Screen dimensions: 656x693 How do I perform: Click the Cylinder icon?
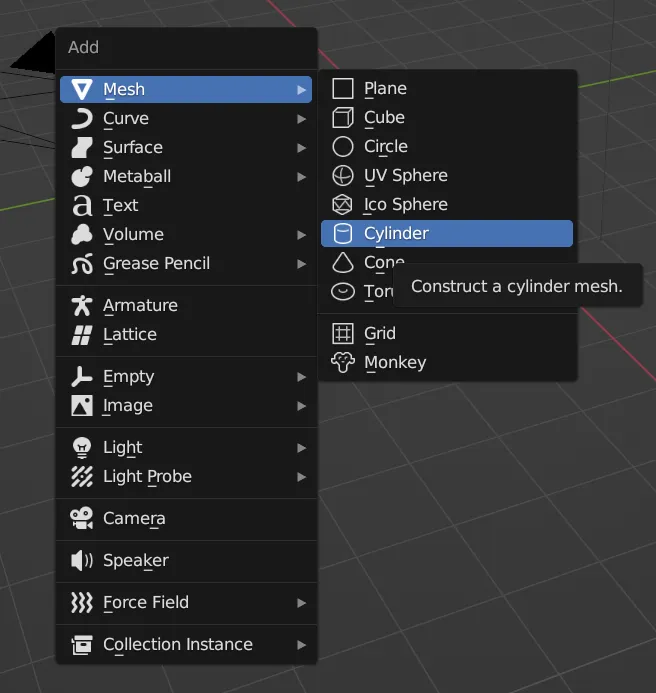(x=343, y=233)
